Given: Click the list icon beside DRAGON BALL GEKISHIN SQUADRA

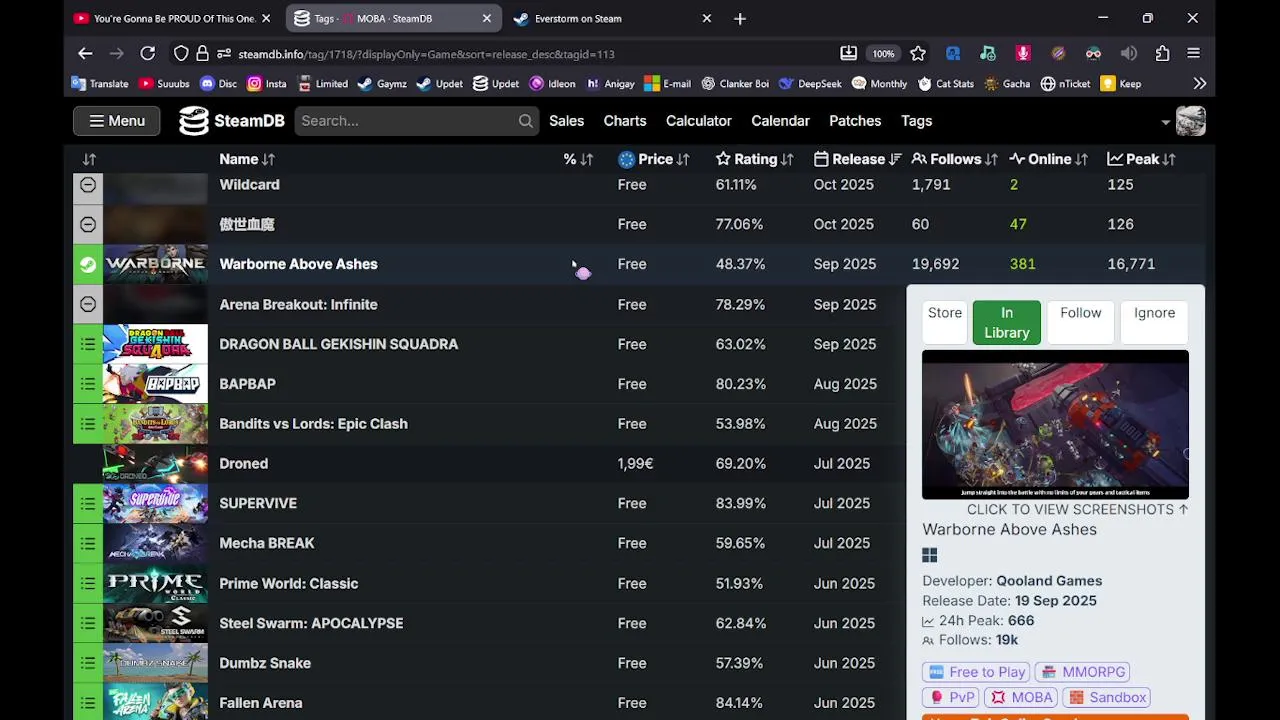Looking at the screenshot, I should coord(88,344).
